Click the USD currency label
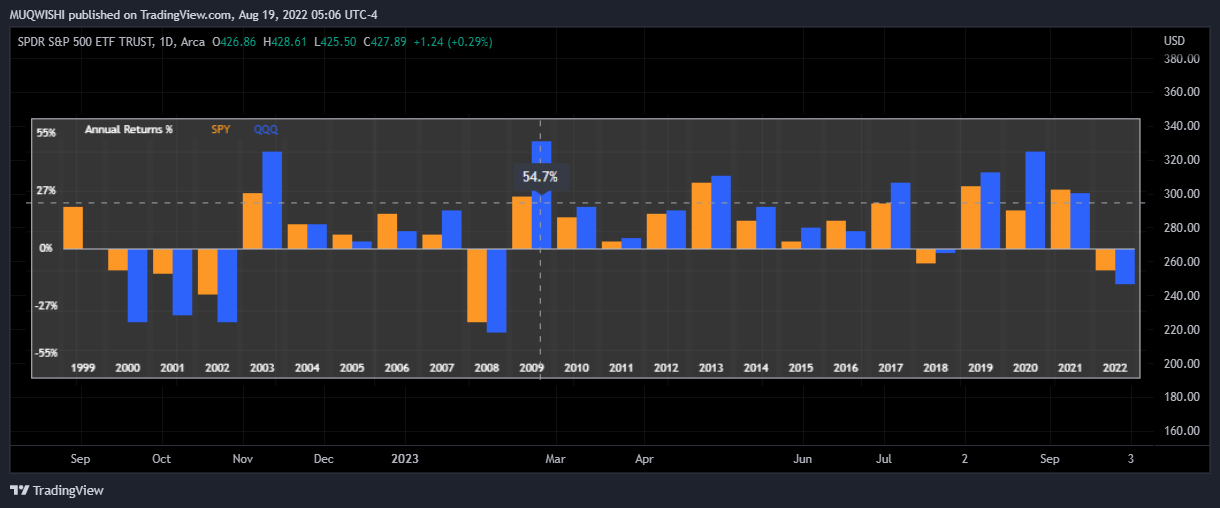Viewport: 1220px width, 508px height. (x=1174, y=41)
